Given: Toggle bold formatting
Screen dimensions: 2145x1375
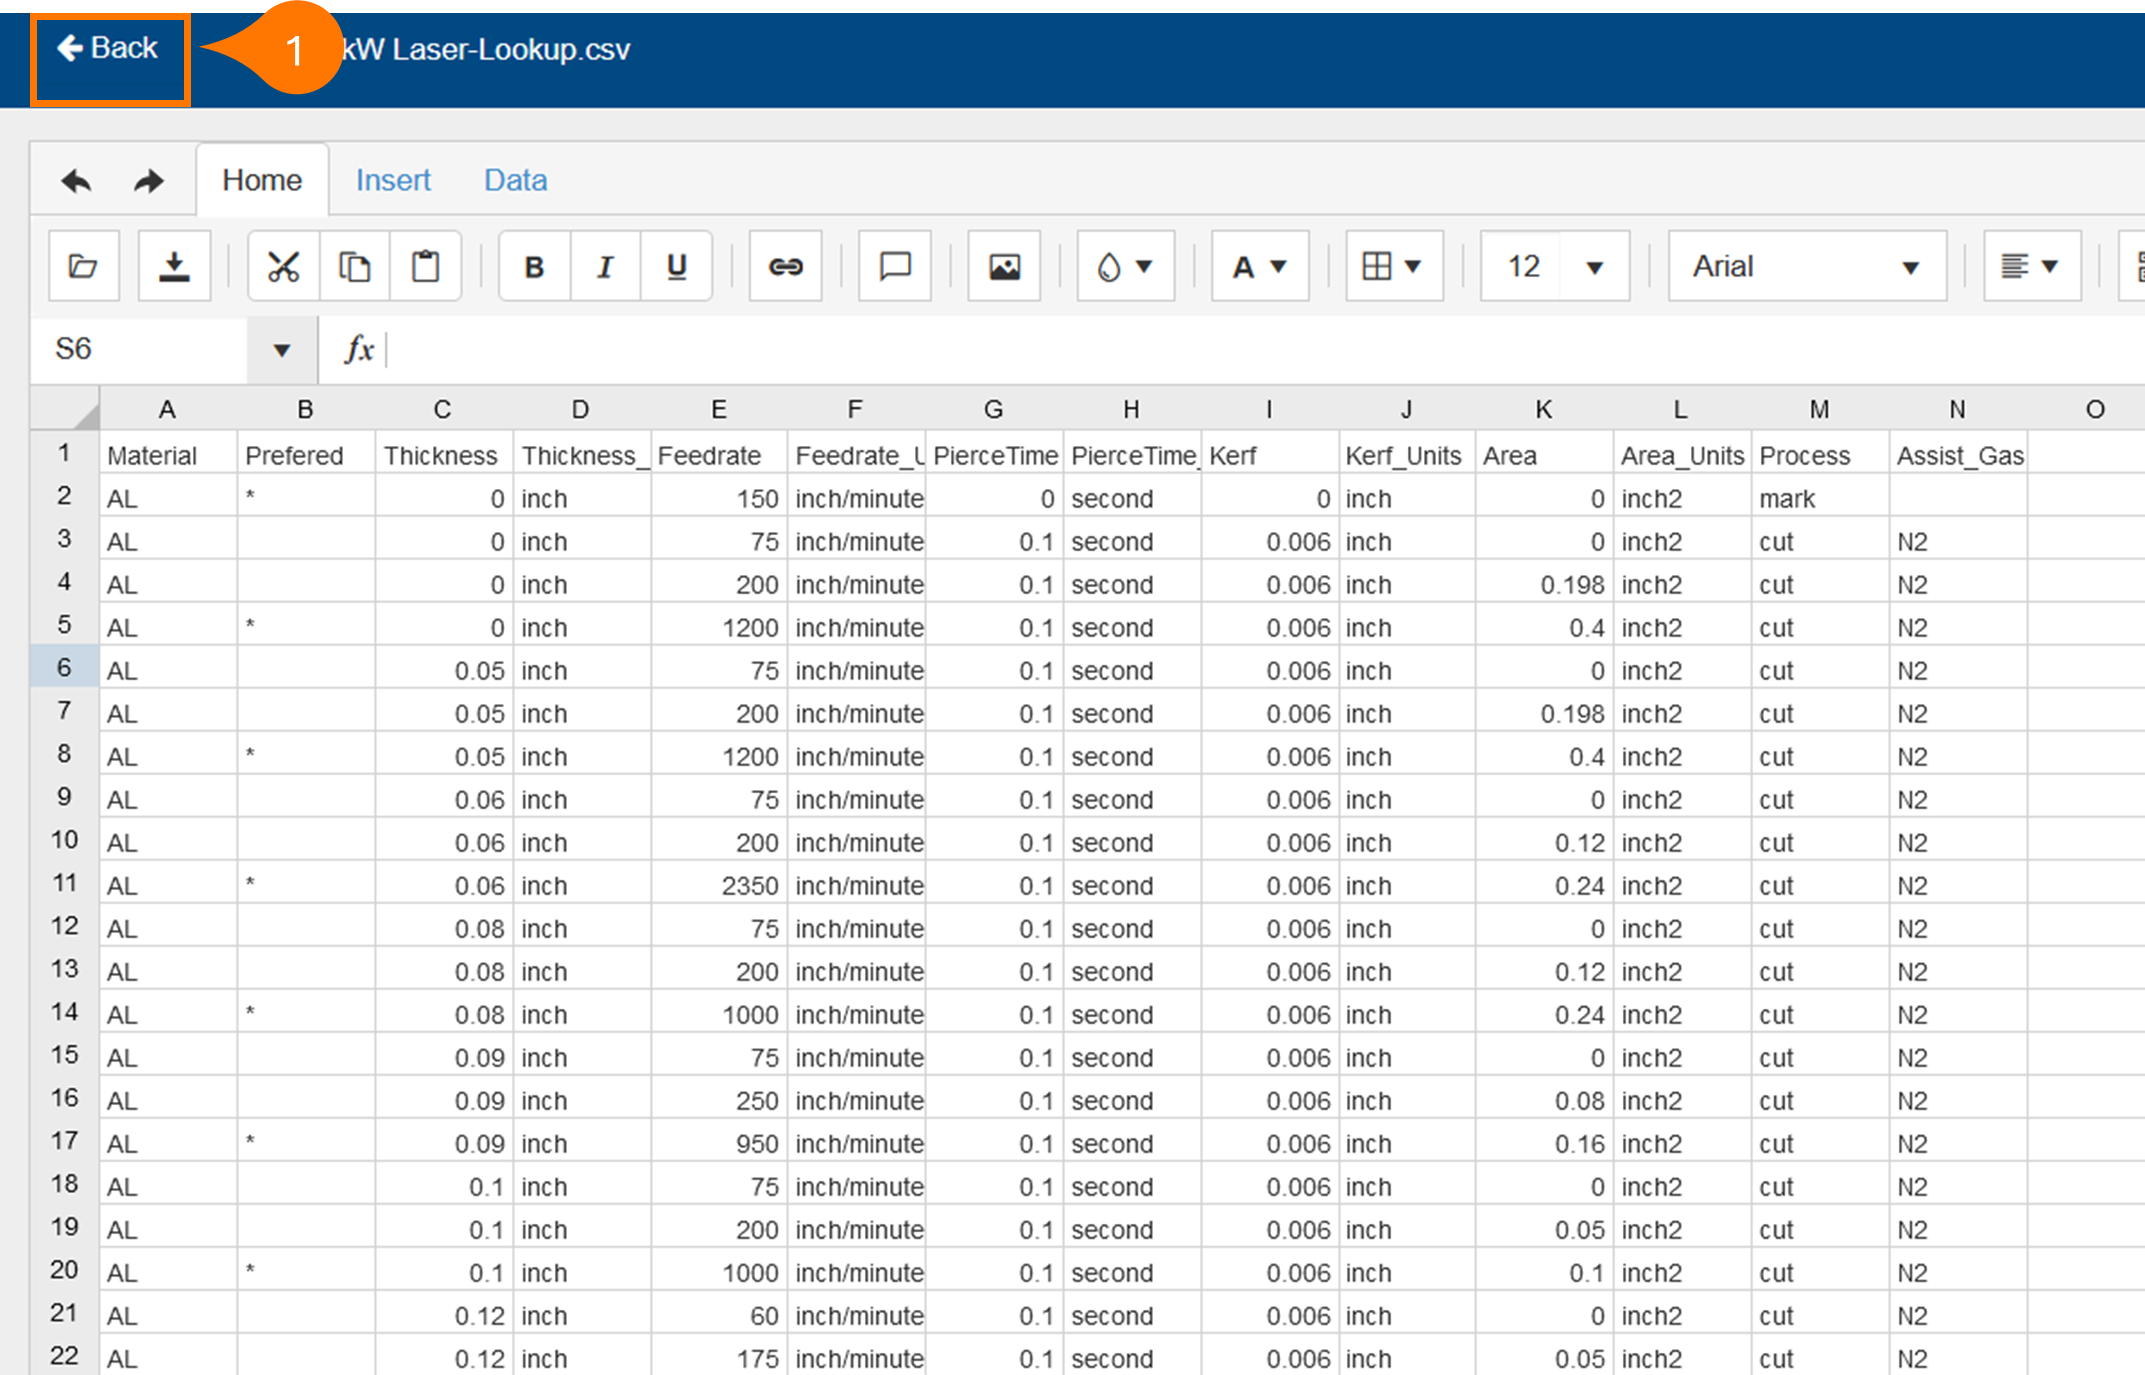Looking at the screenshot, I should 534,266.
